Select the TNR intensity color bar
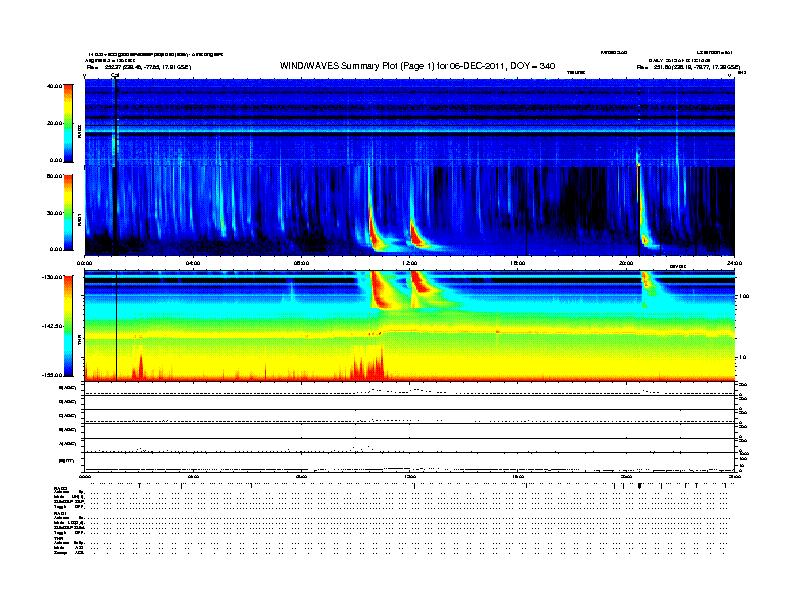 click(68, 326)
